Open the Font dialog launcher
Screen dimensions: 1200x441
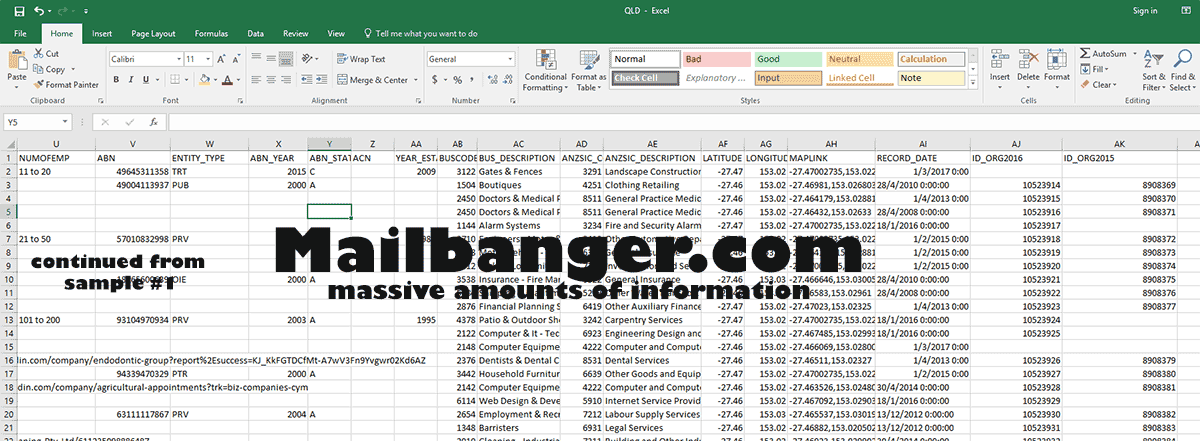(x=241, y=100)
